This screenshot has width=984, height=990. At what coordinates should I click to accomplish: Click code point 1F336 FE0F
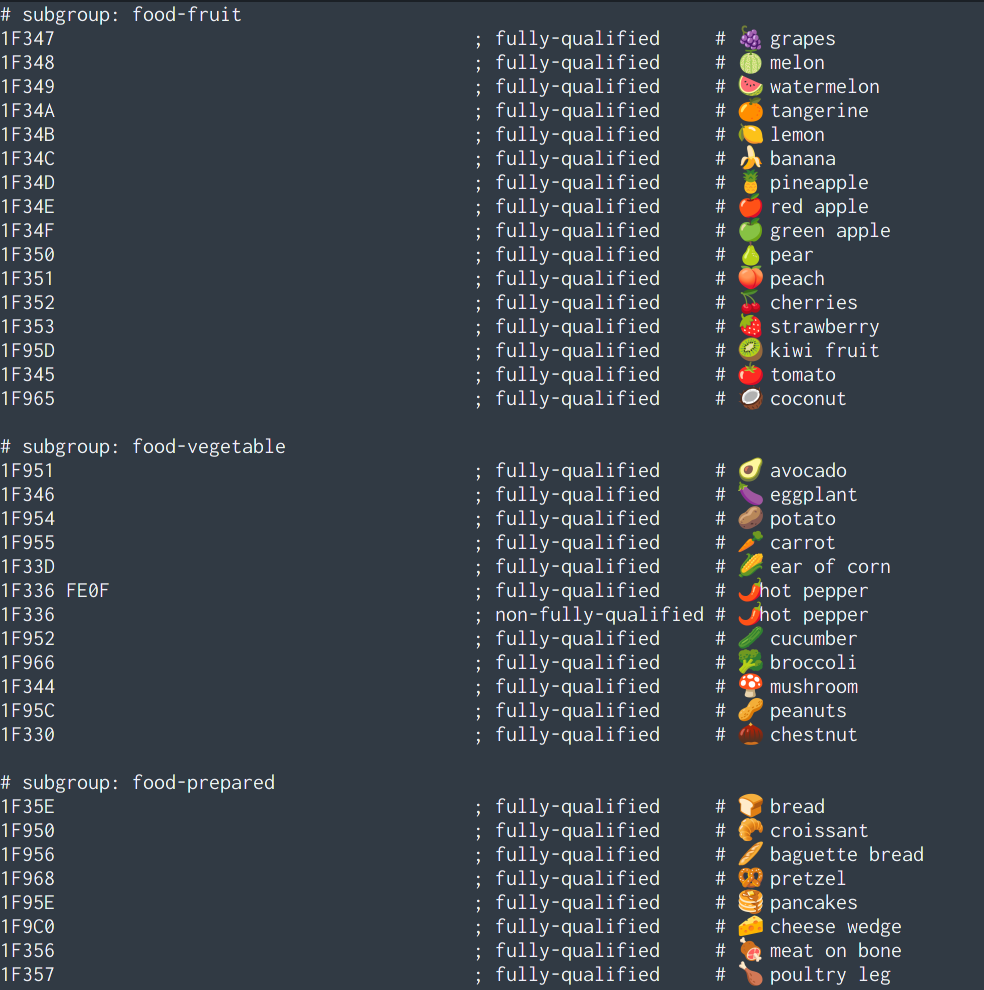pos(55,590)
